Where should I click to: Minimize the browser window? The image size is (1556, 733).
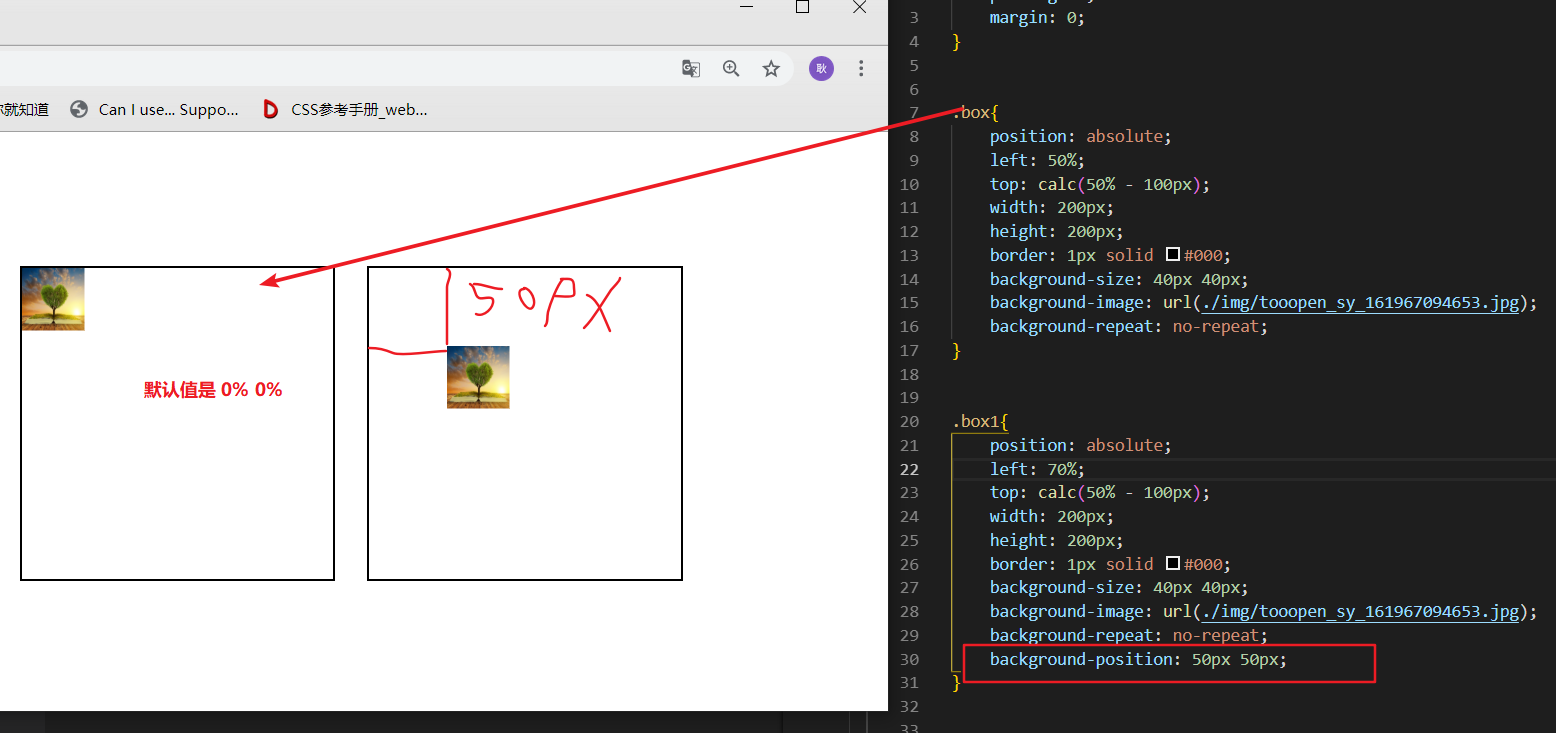746,7
